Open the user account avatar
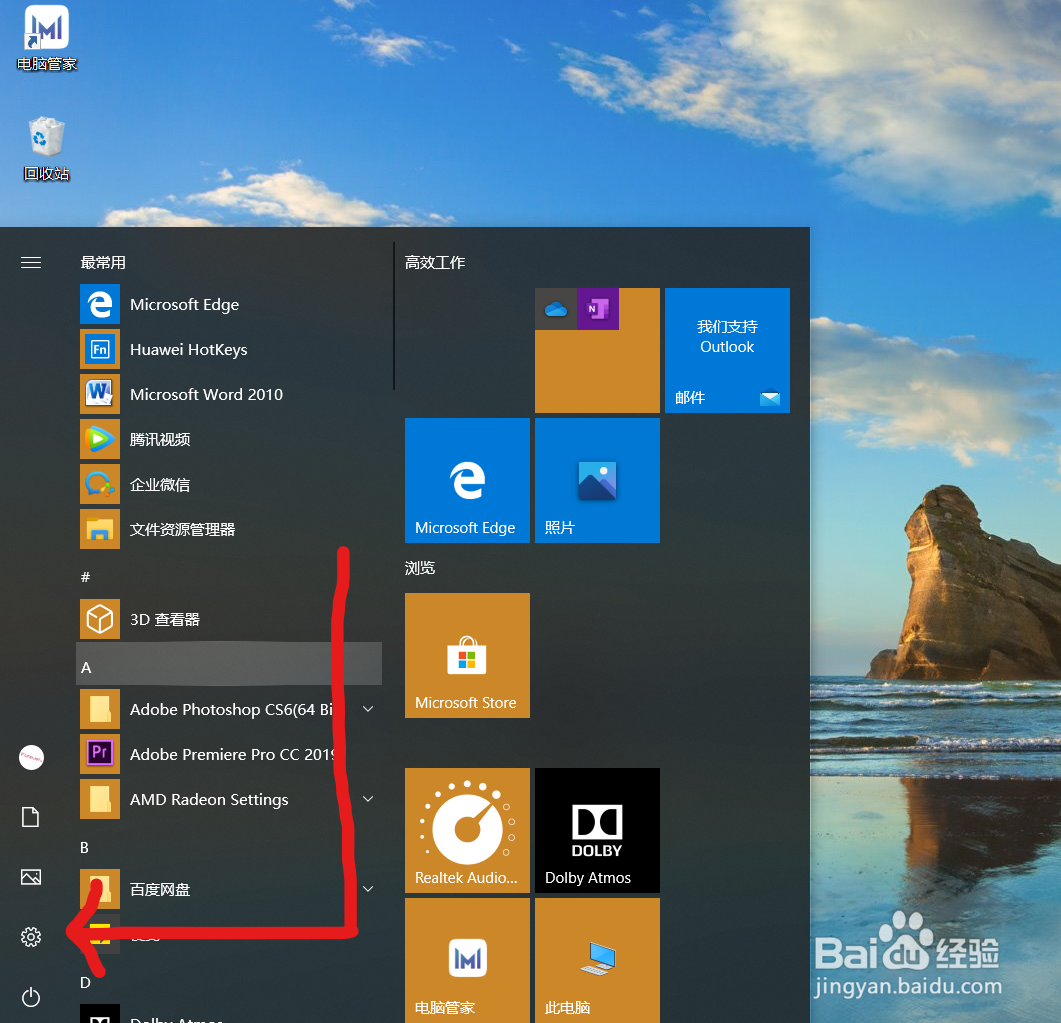 (31, 758)
